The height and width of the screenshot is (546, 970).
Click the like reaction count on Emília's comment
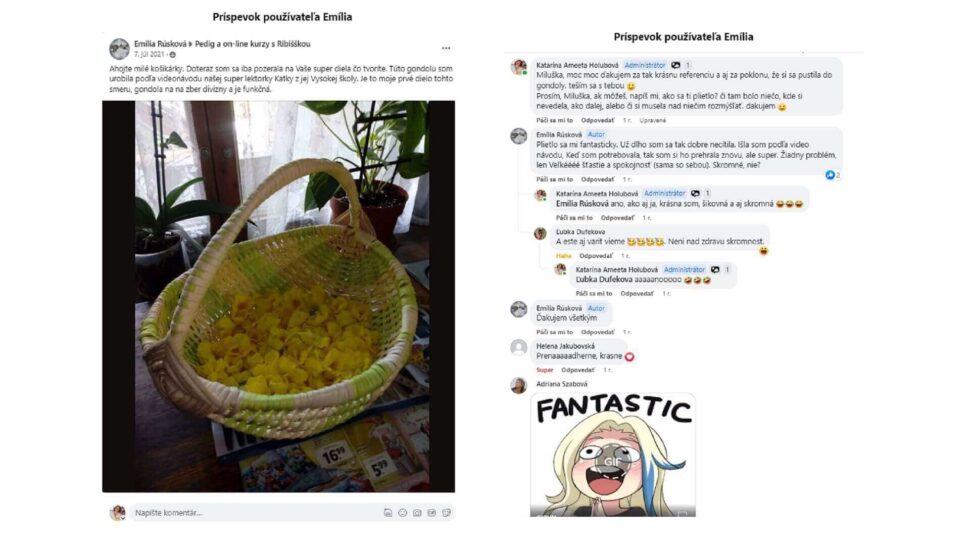click(833, 176)
